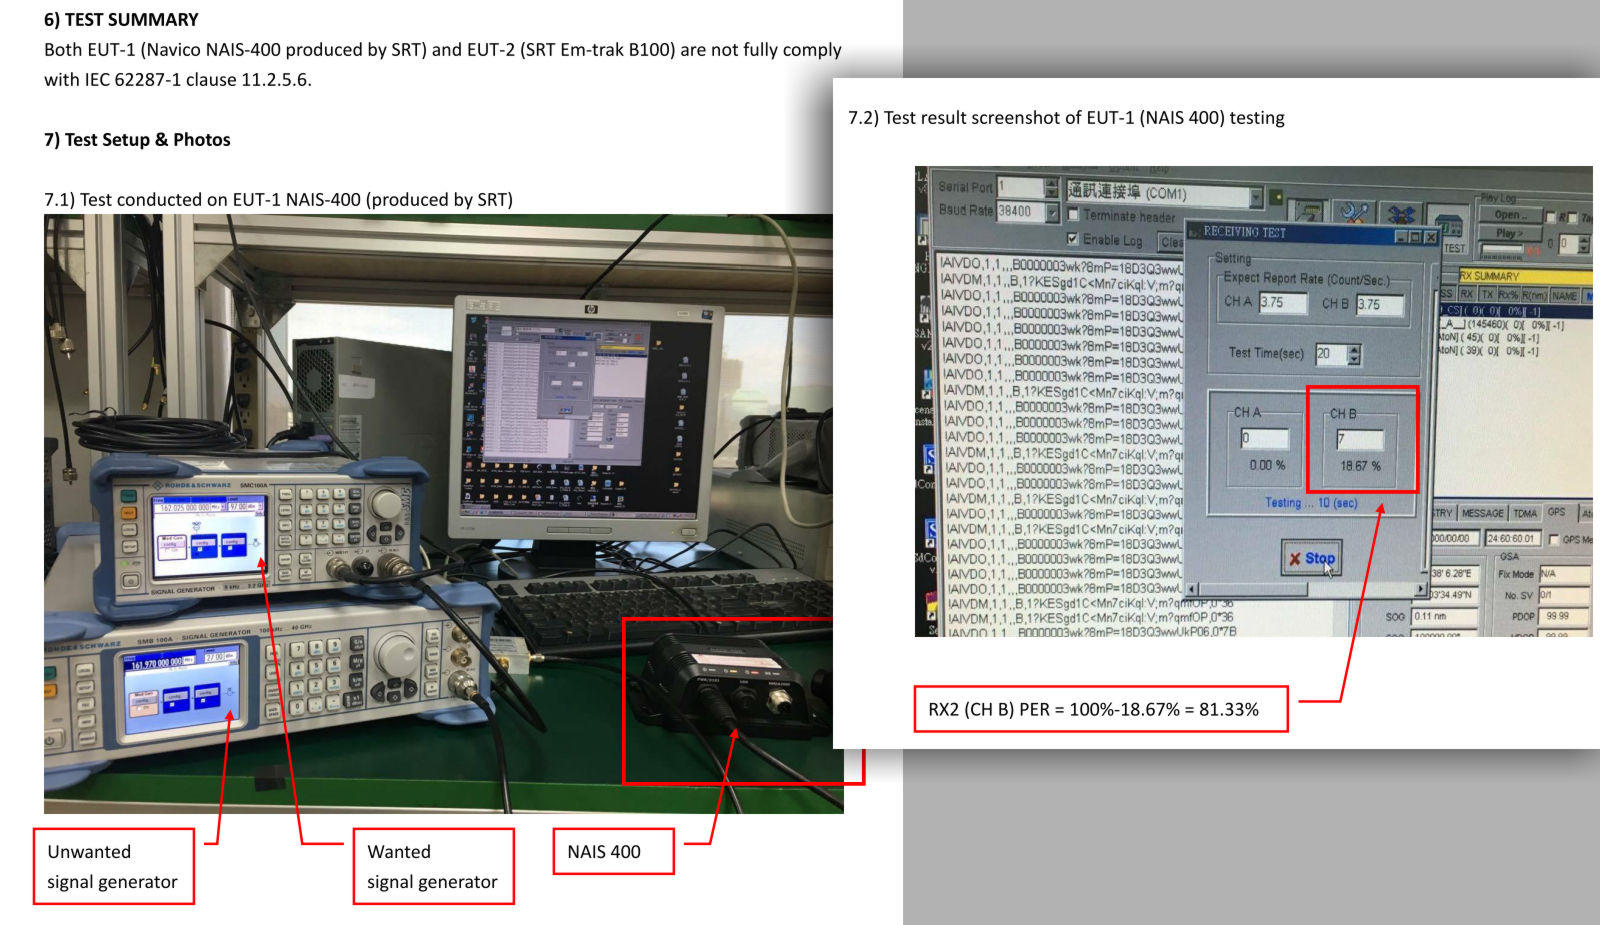
Task: Toggle the R checkbox beside Open..
Action: click(x=1551, y=217)
